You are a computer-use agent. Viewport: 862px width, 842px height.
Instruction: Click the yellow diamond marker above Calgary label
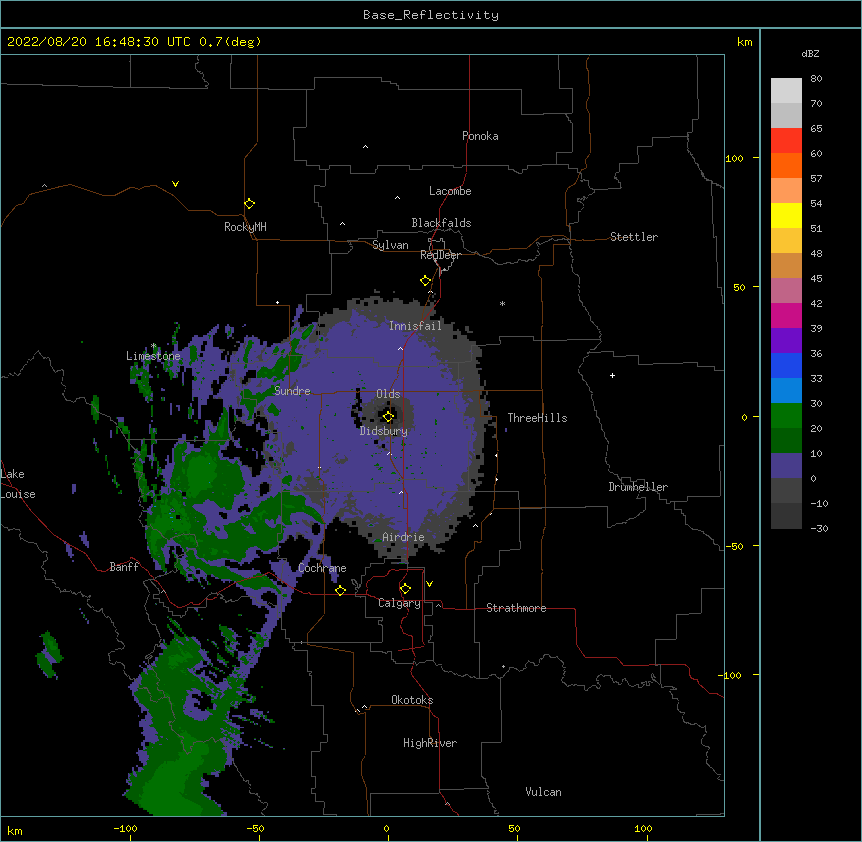pyautogui.click(x=405, y=589)
